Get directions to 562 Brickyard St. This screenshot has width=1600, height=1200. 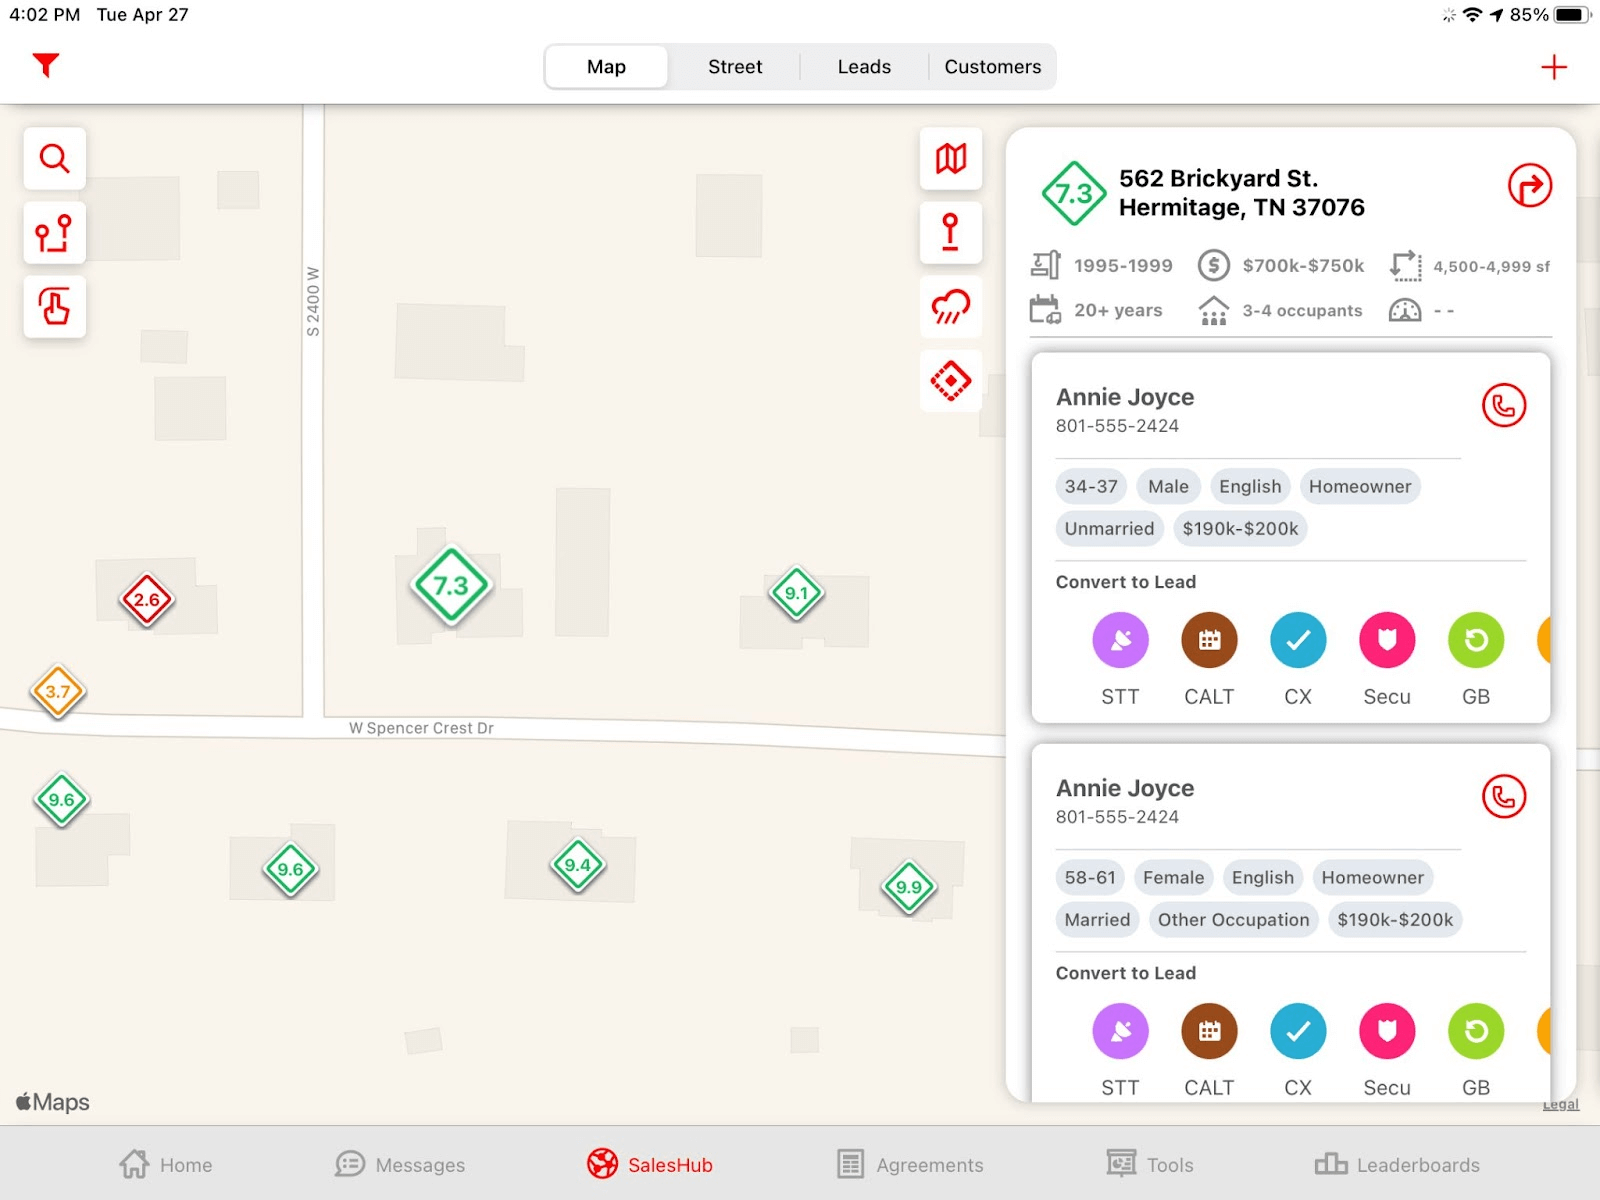click(x=1528, y=185)
